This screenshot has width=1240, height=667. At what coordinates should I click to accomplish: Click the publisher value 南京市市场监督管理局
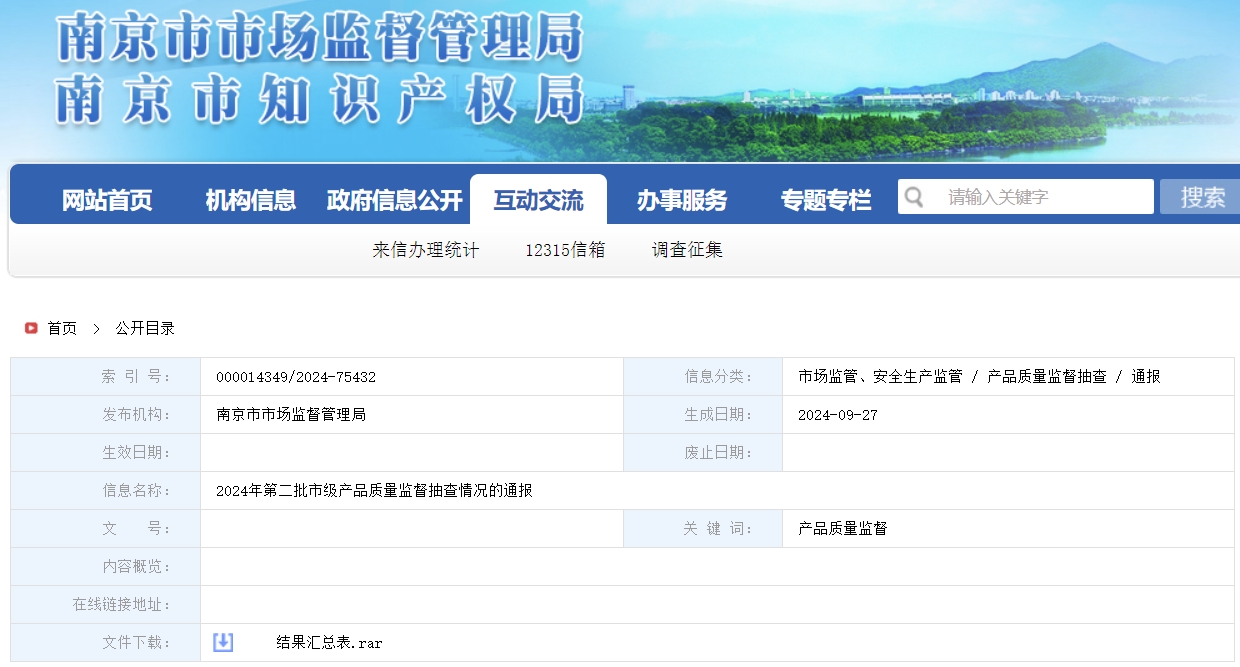click(x=291, y=415)
